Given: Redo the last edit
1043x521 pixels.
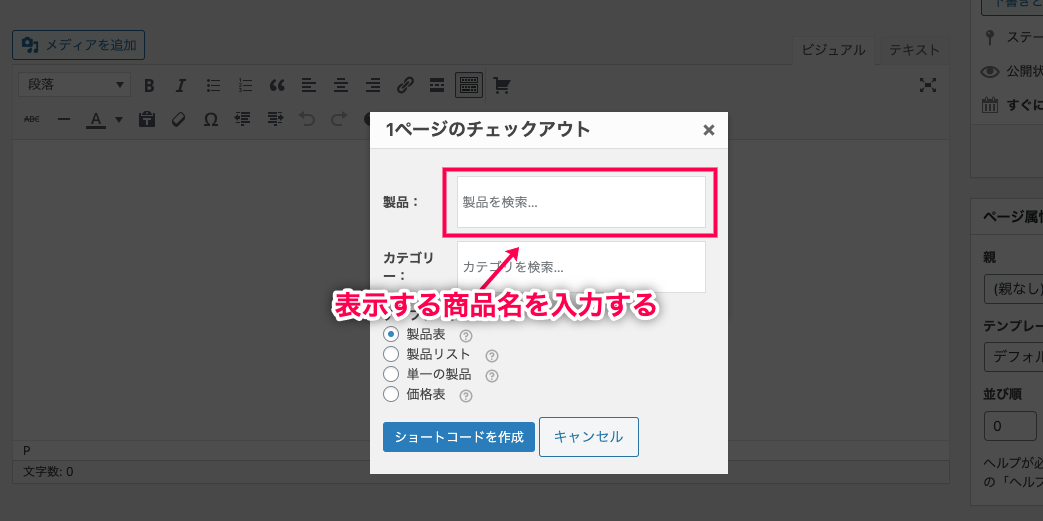Looking at the screenshot, I should [339, 119].
